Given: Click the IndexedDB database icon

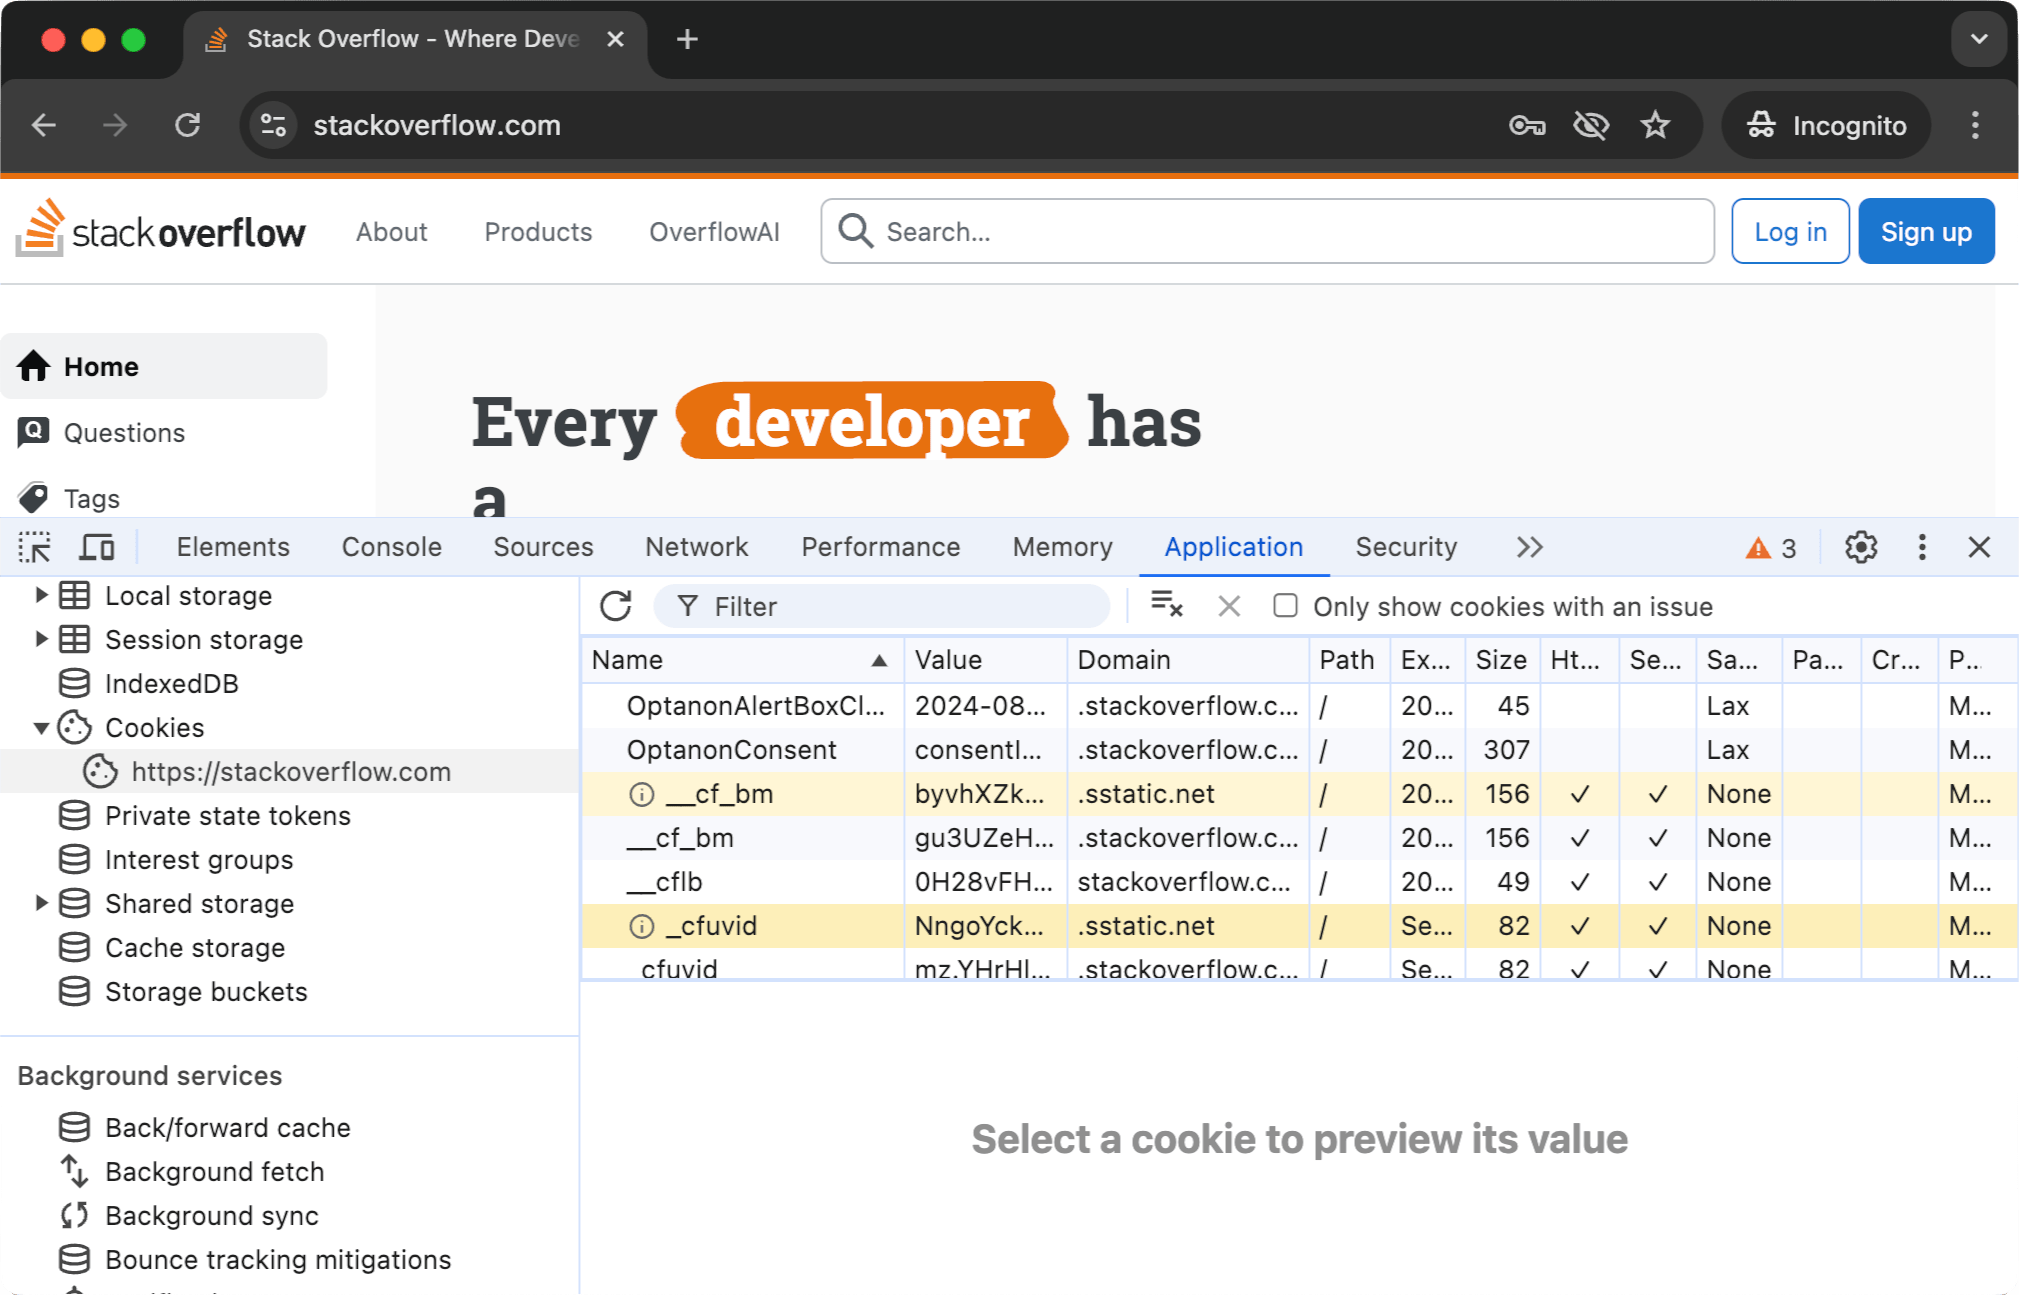Looking at the screenshot, I should [74, 684].
